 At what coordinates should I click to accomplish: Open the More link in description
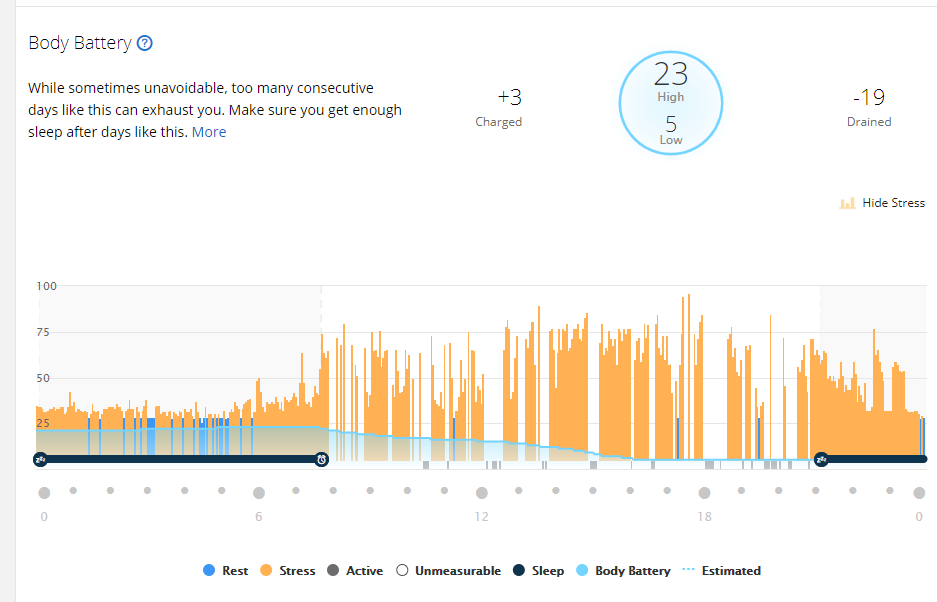(209, 132)
